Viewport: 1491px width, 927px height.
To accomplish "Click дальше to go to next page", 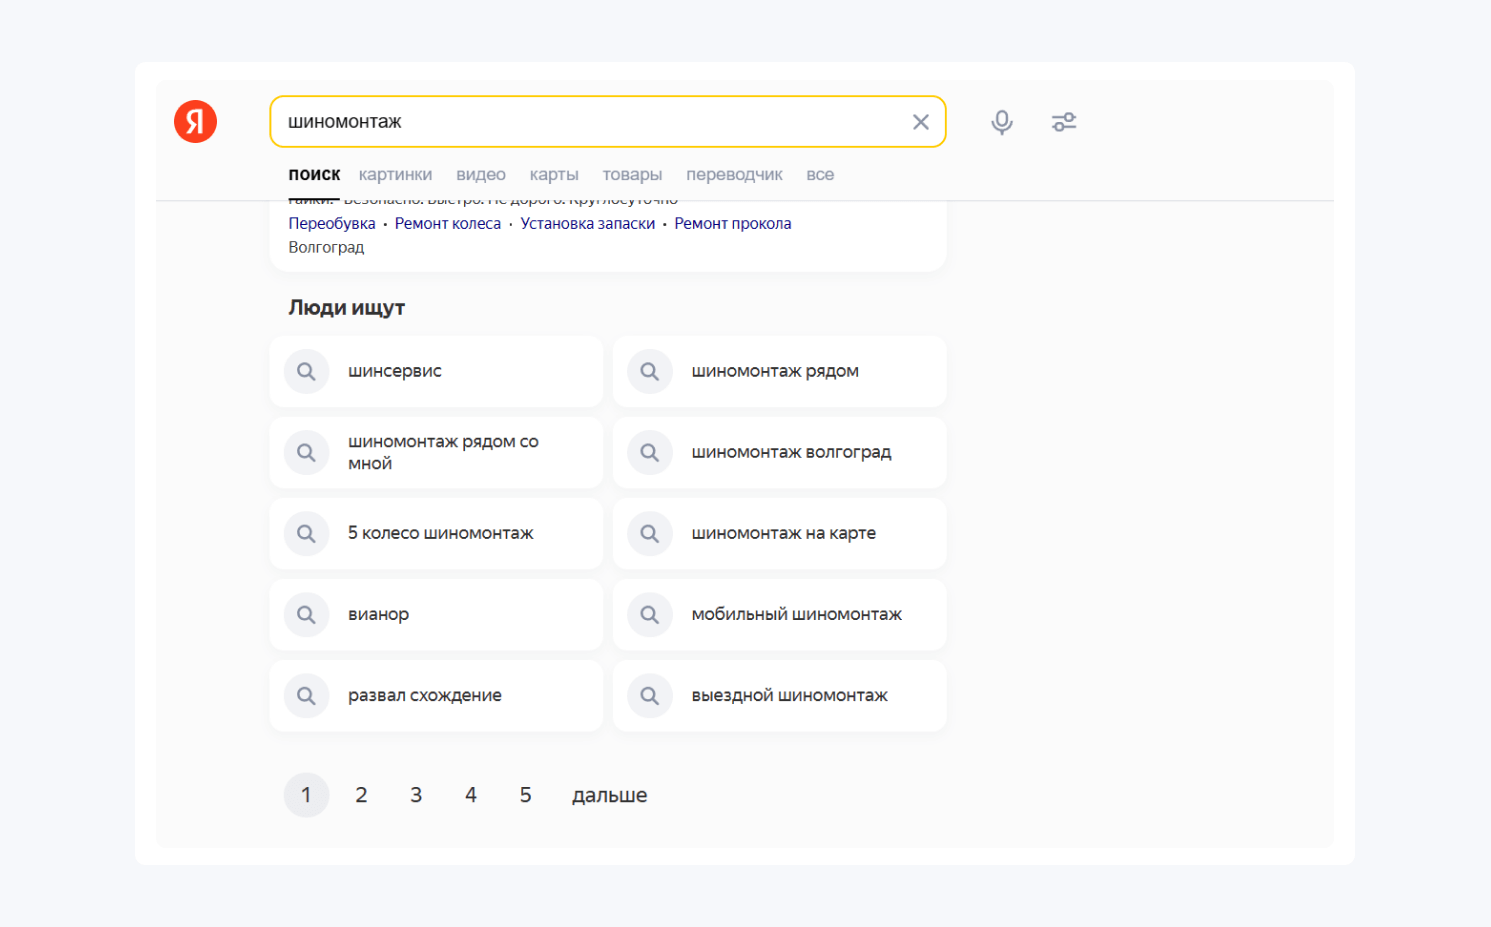I will coord(609,795).
